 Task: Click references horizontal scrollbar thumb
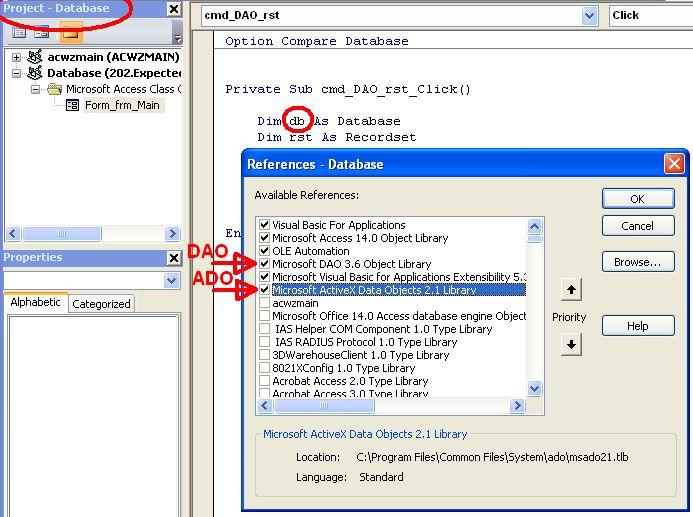[324, 406]
